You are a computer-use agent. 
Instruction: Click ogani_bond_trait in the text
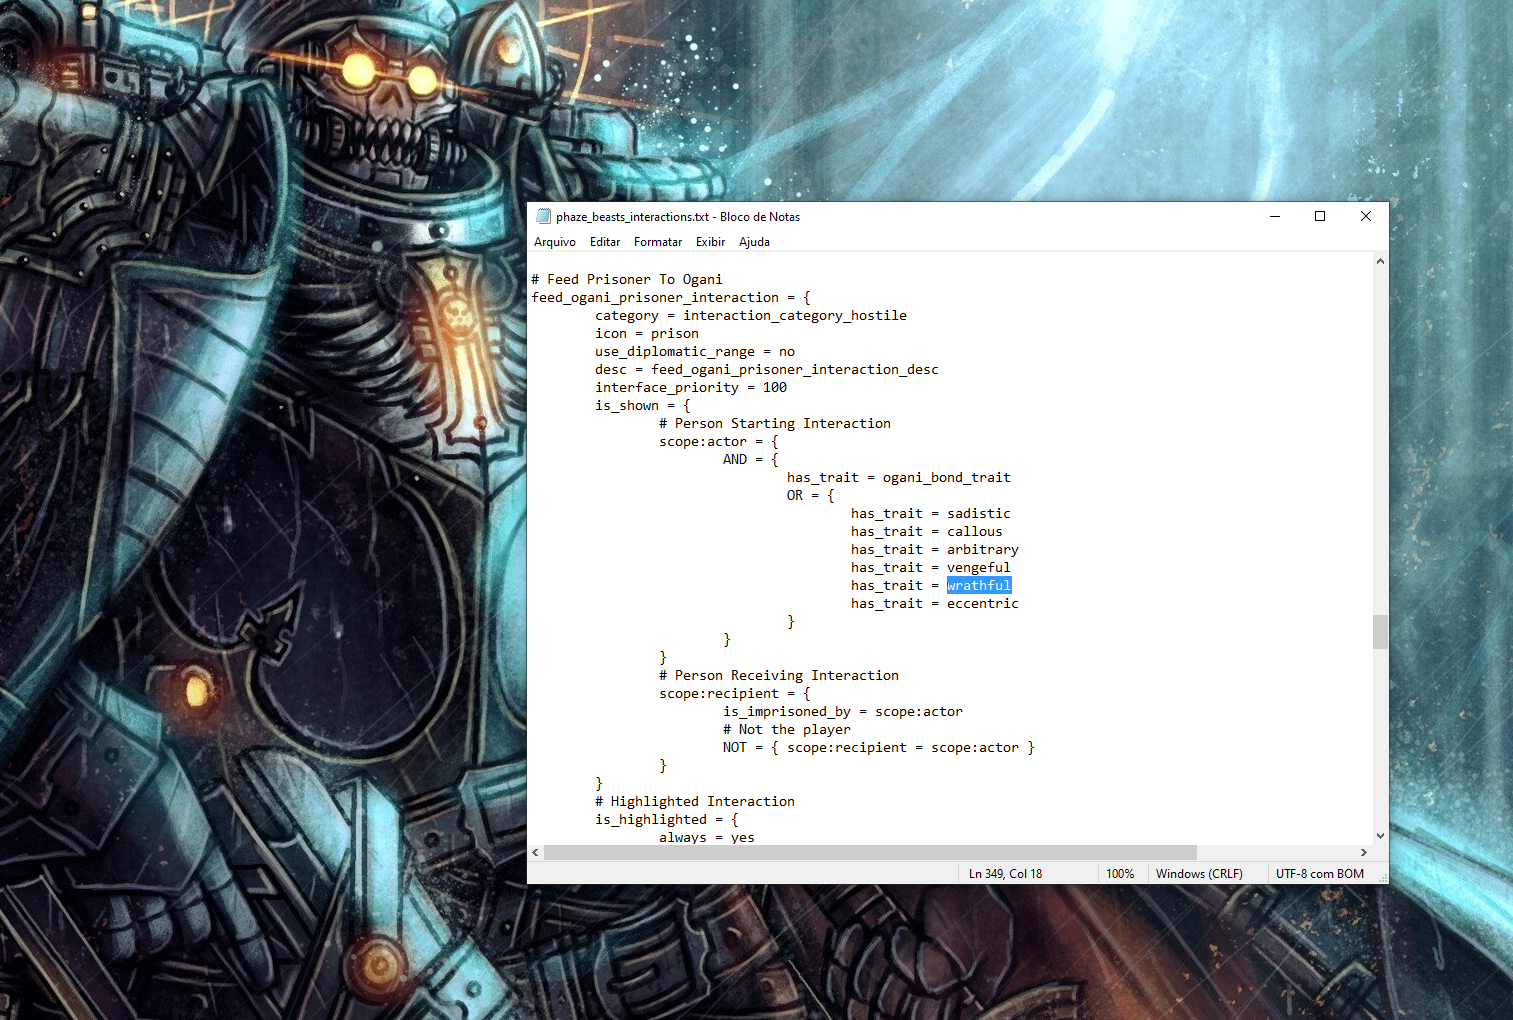tap(947, 478)
